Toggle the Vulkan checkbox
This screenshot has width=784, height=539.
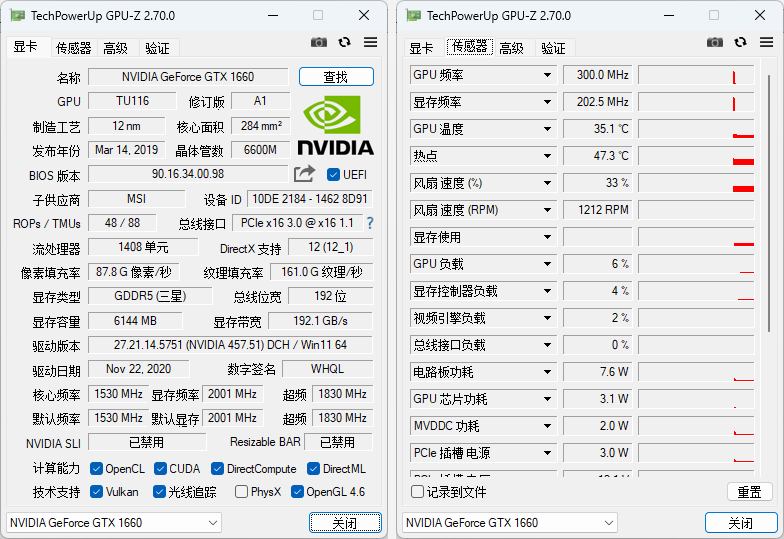tap(96, 492)
